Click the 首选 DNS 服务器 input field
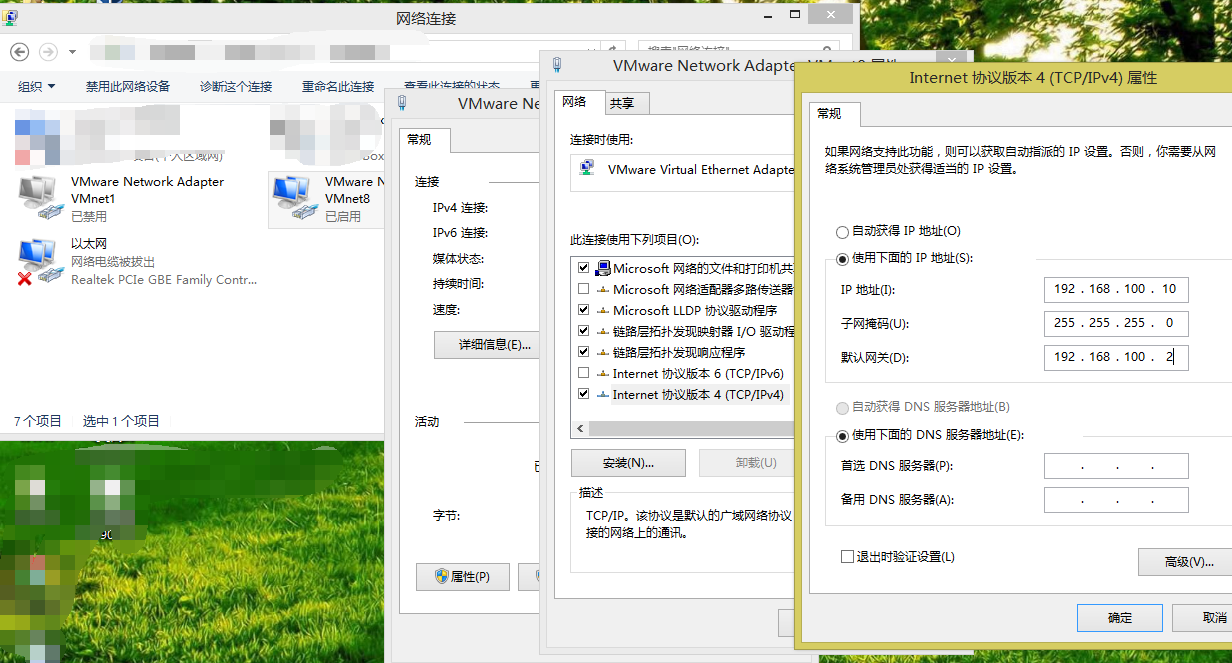 click(x=1115, y=465)
